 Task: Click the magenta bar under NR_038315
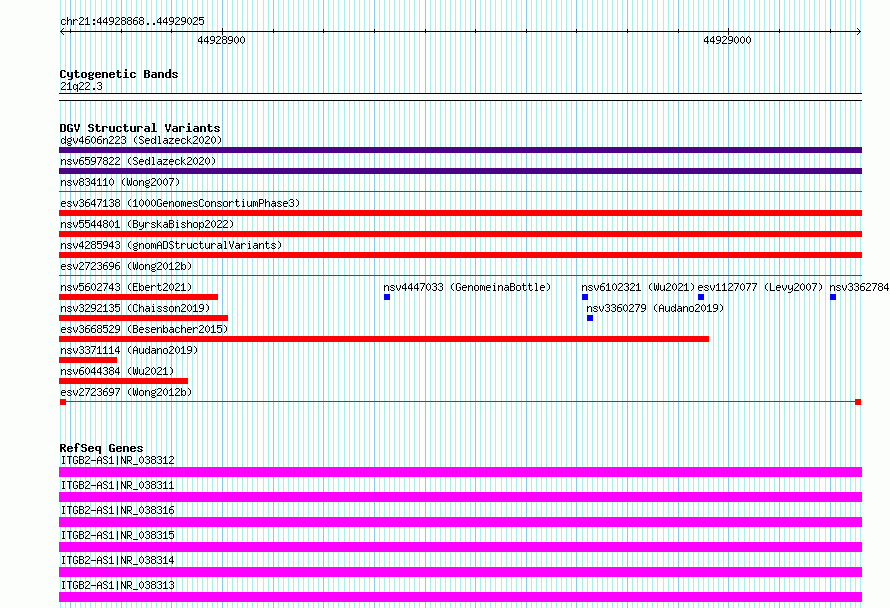(x=460, y=547)
